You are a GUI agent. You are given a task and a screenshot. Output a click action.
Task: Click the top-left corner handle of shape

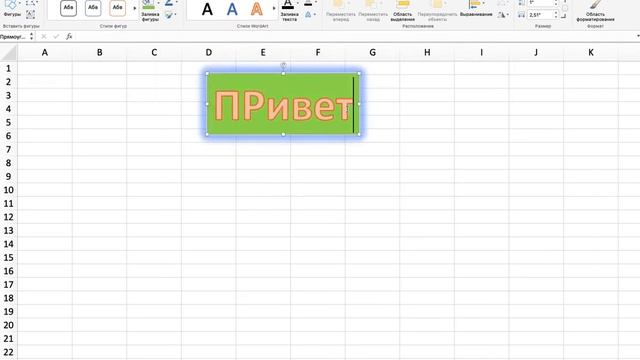(x=207, y=73)
